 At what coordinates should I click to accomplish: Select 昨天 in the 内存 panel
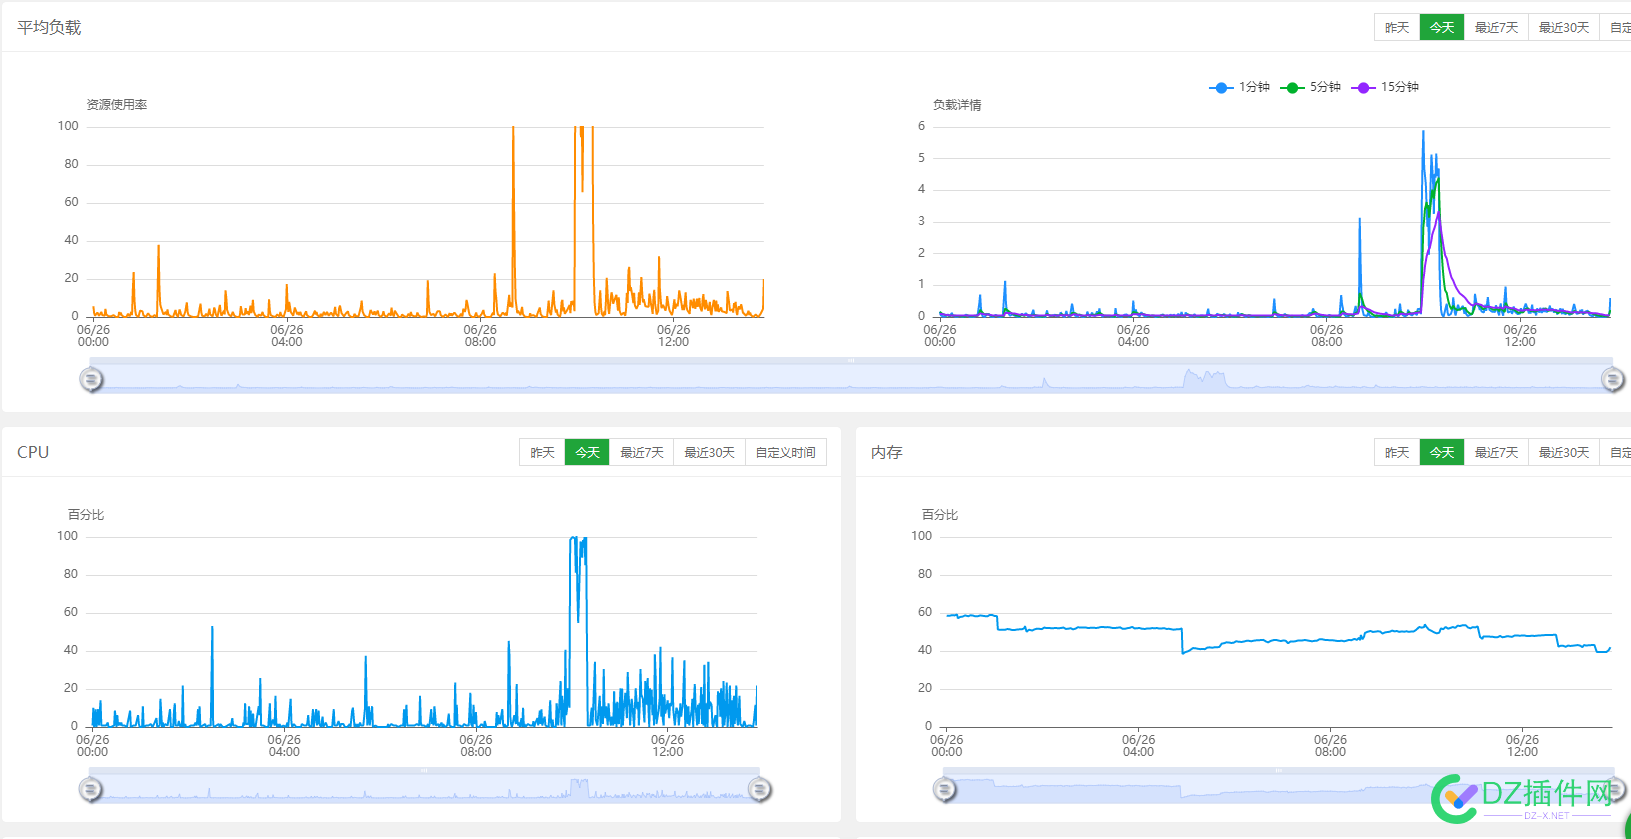click(1397, 453)
